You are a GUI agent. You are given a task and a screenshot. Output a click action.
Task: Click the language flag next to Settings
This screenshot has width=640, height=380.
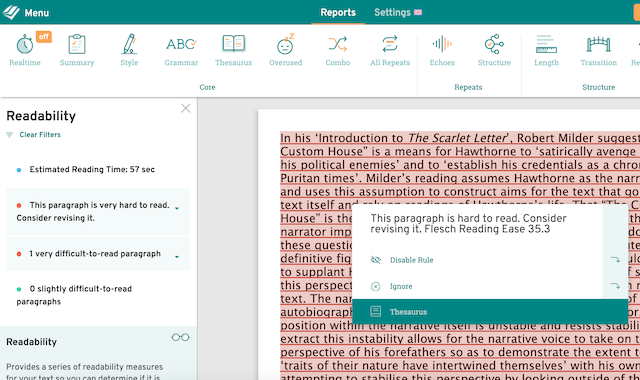[x=418, y=12]
